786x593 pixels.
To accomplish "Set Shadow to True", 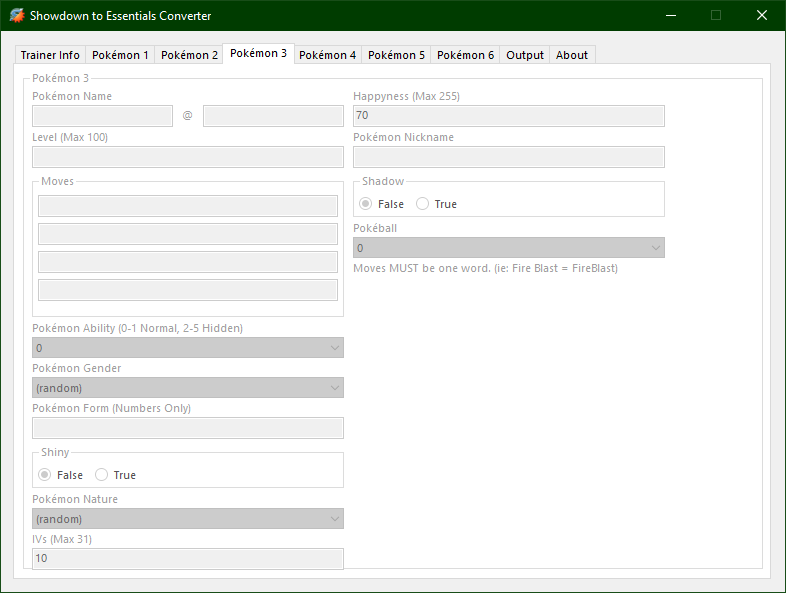I will (423, 204).
